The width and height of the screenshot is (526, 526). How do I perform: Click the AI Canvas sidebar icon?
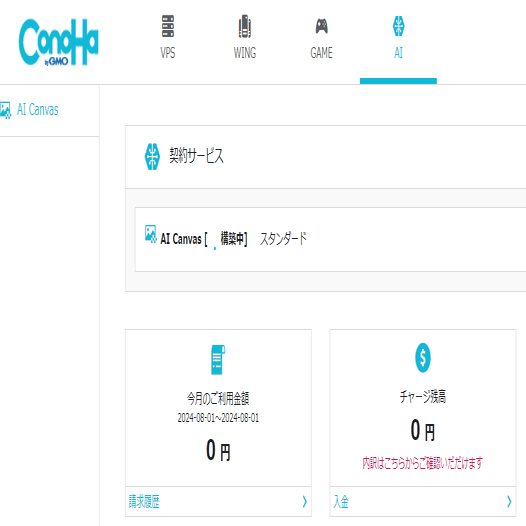tap(5, 110)
